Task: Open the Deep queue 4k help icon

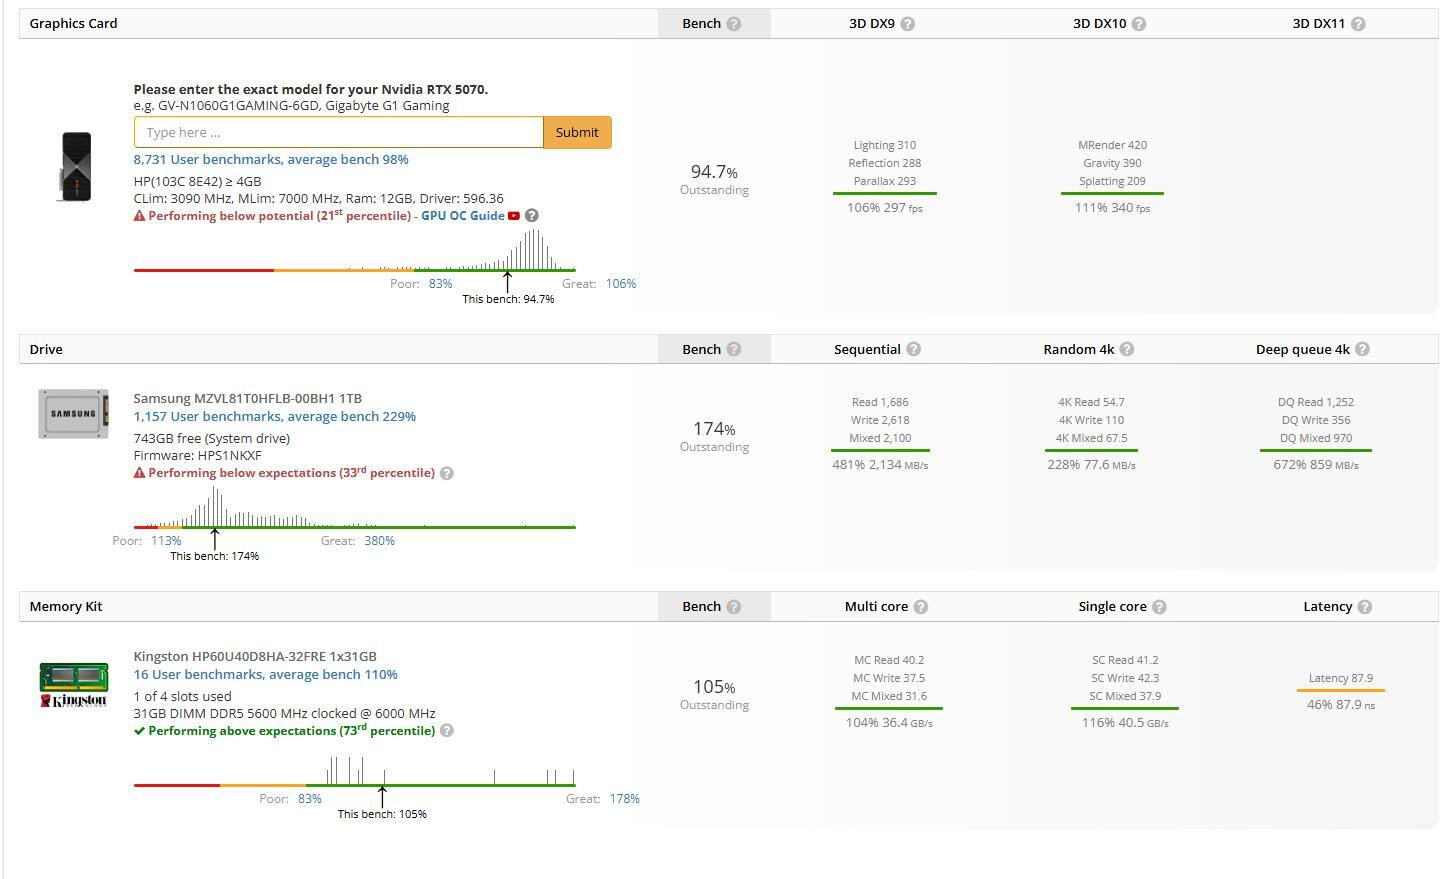Action: (1363, 349)
